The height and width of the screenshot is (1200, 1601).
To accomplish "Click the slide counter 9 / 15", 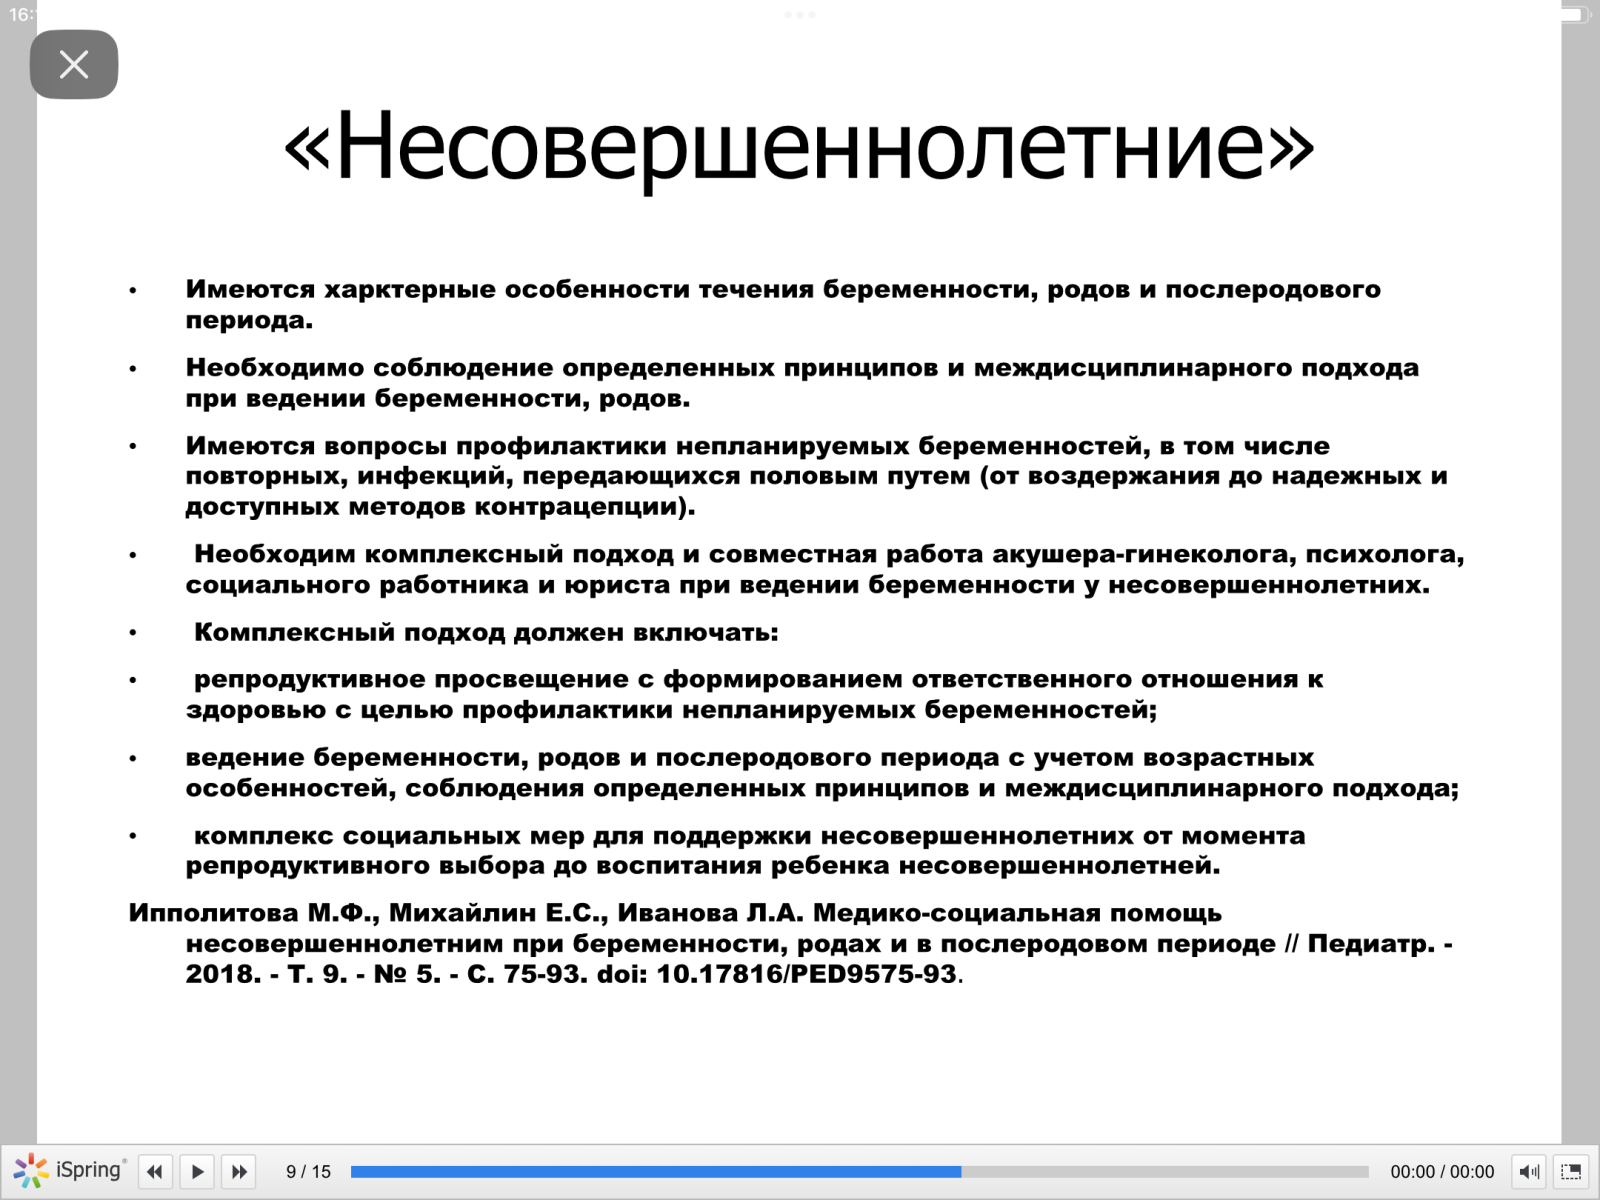I will [308, 1171].
